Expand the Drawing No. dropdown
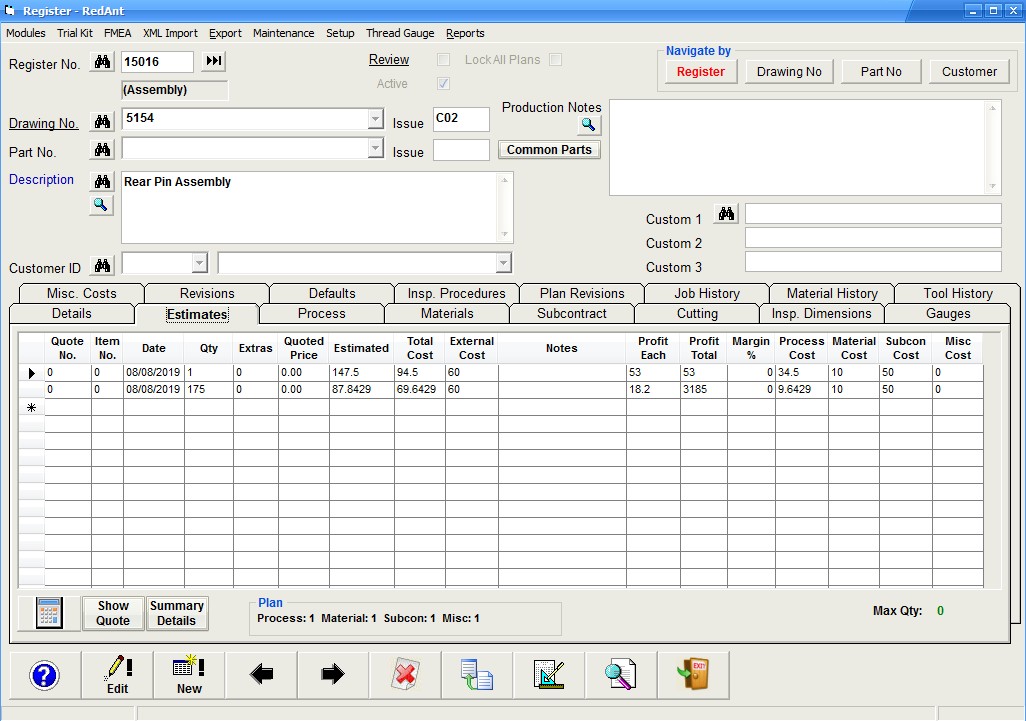 coord(375,120)
